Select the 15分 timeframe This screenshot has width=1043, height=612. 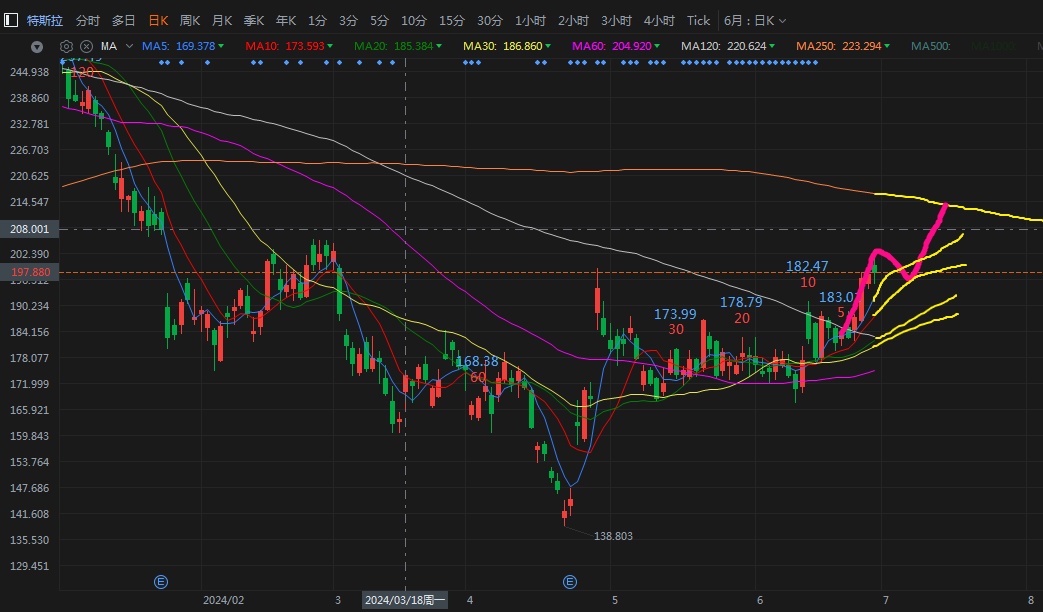tap(452, 20)
